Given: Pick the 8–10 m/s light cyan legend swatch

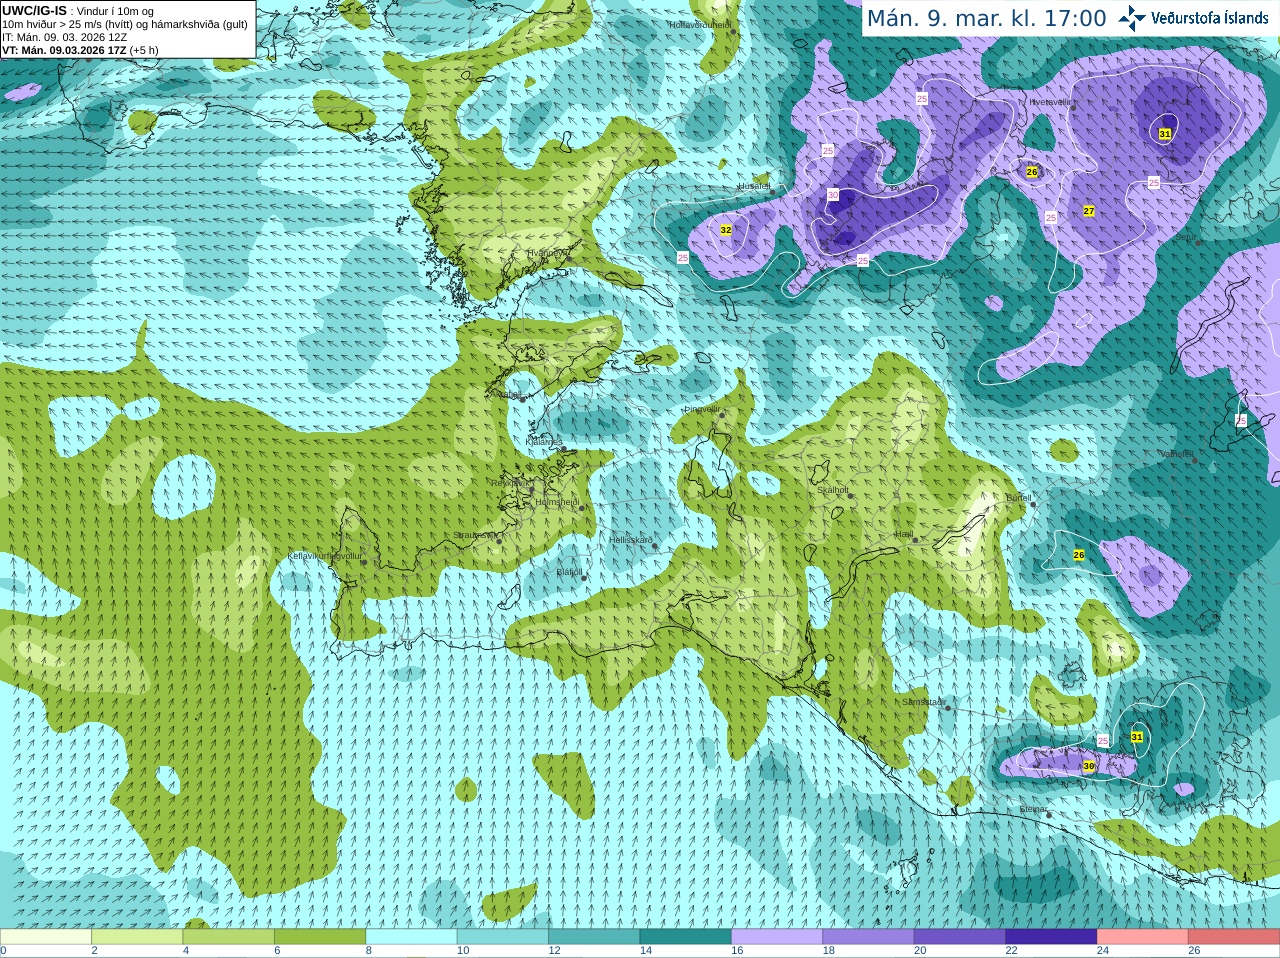Looking at the screenshot, I should (411, 937).
